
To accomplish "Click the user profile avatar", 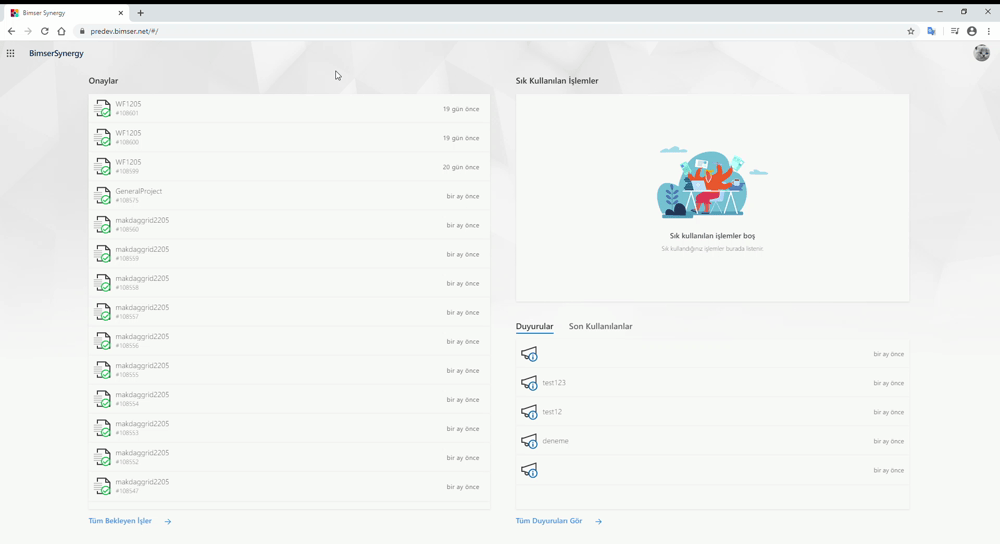I will click(x=981, y=54).
